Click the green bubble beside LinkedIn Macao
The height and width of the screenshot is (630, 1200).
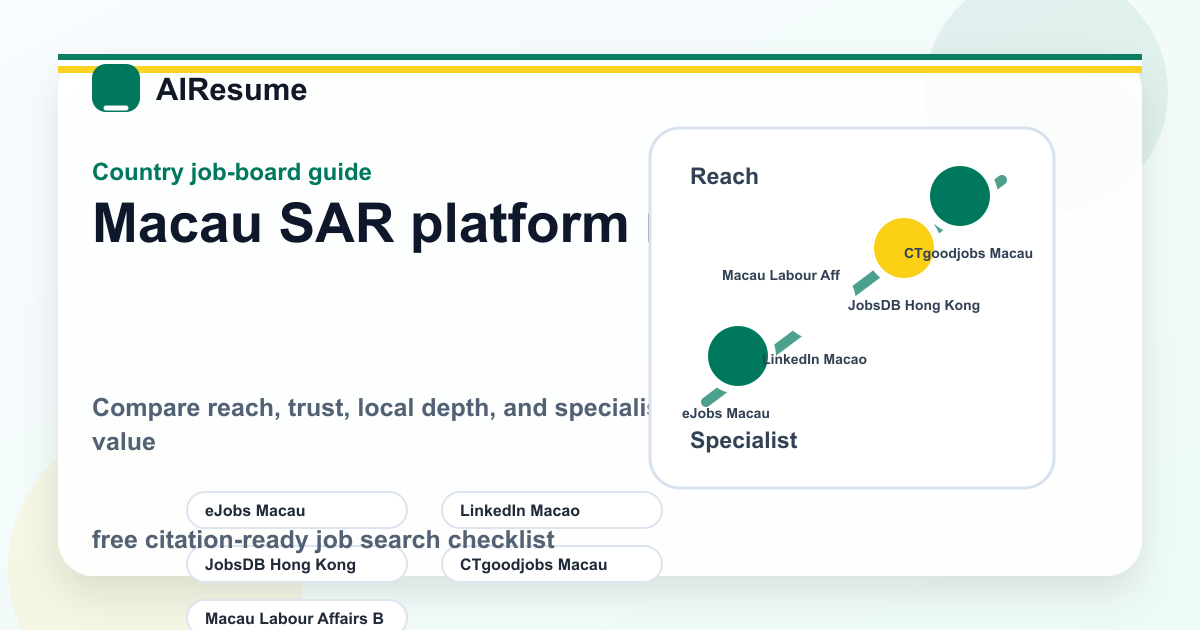click(x=737, y=356)
